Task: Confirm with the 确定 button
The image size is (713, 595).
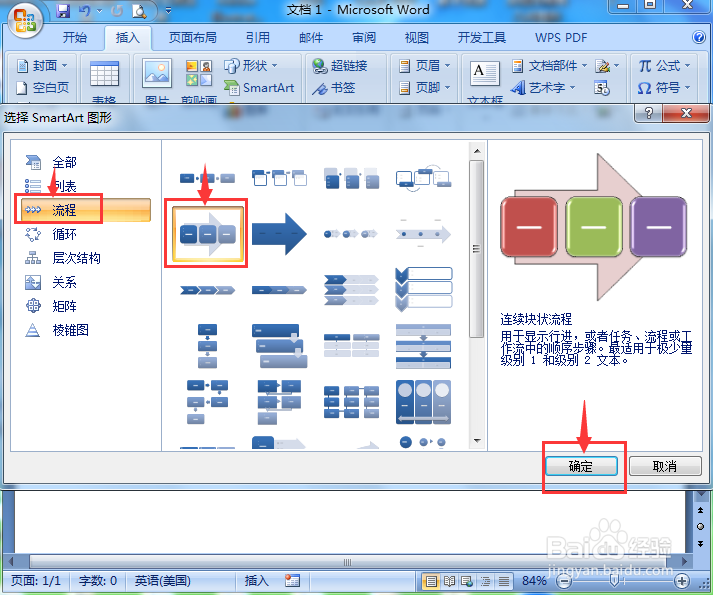Action: click(x=581, y=466)
